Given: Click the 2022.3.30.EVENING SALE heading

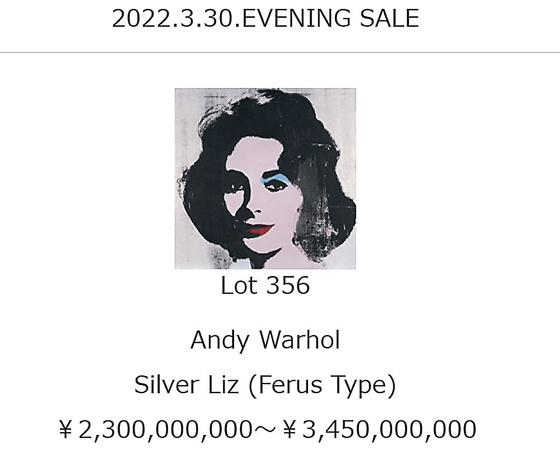Looking at the screenshot, I should pyautogui.click(x=265, y=19).
